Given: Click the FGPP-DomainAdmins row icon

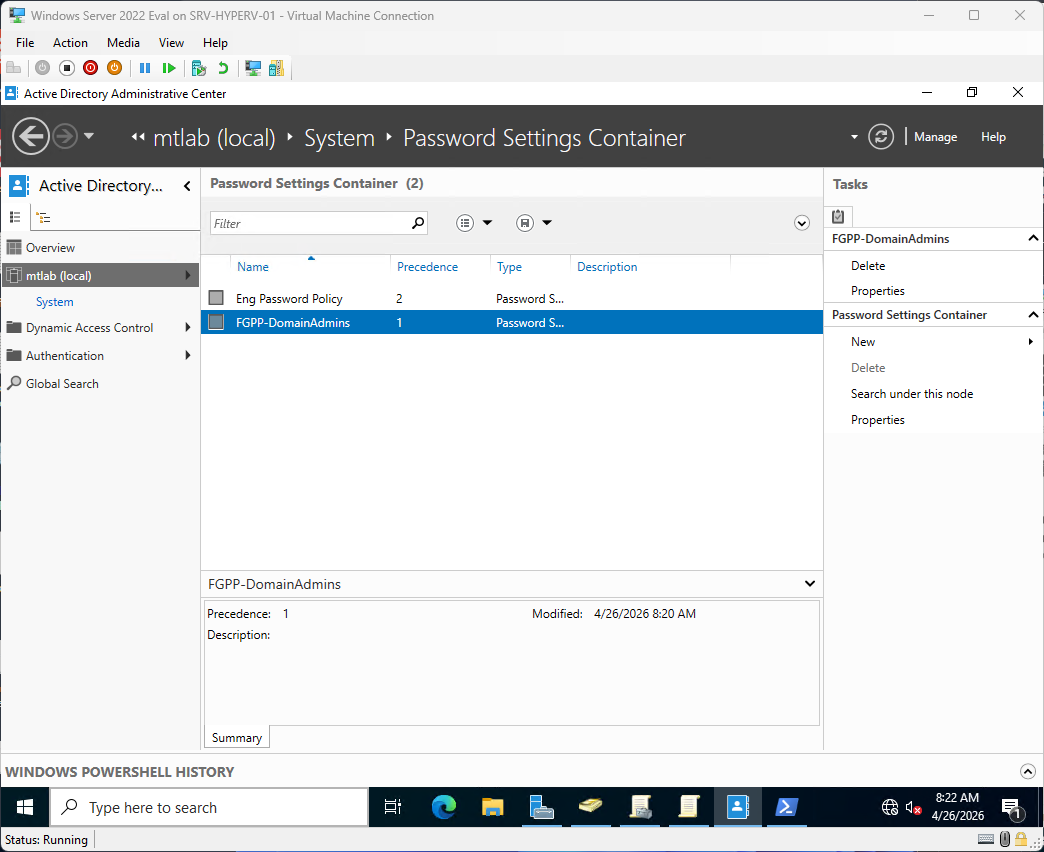Looking at the screenshot, I should pyautogui.click(x=216, y=322).
